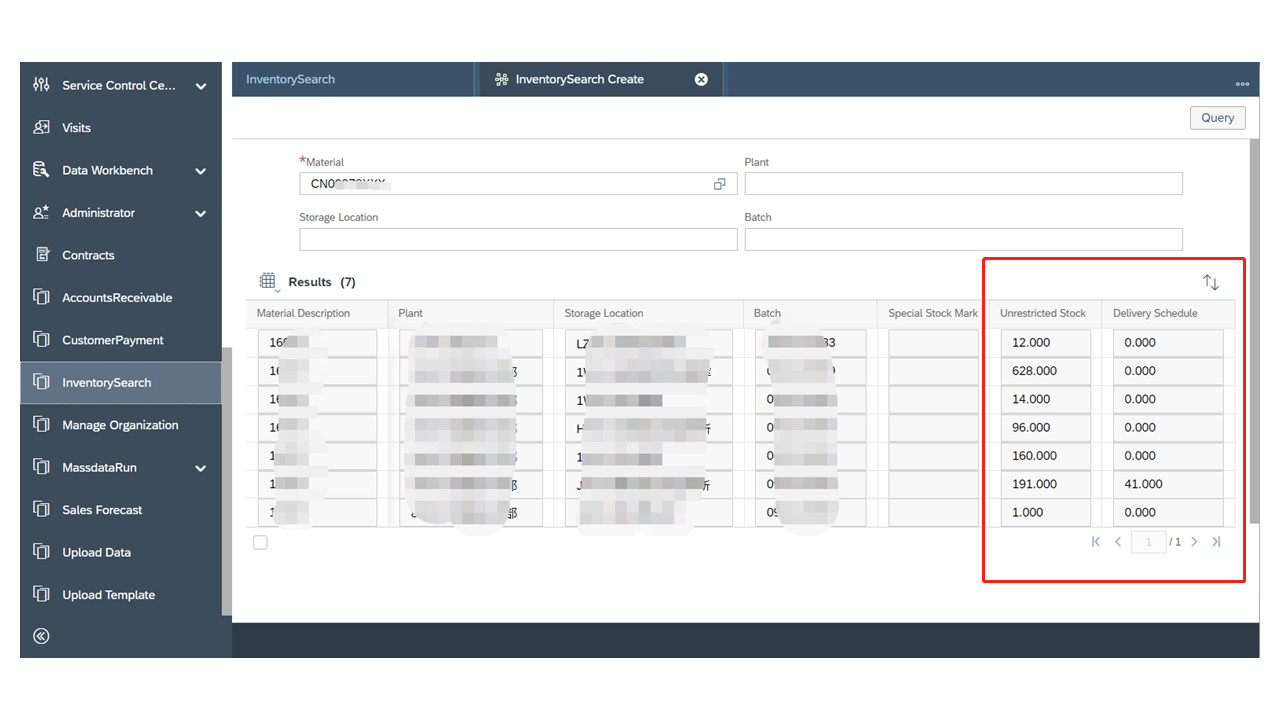
Task: Switch to the InventorySearch tab
Action: [291, 79]
